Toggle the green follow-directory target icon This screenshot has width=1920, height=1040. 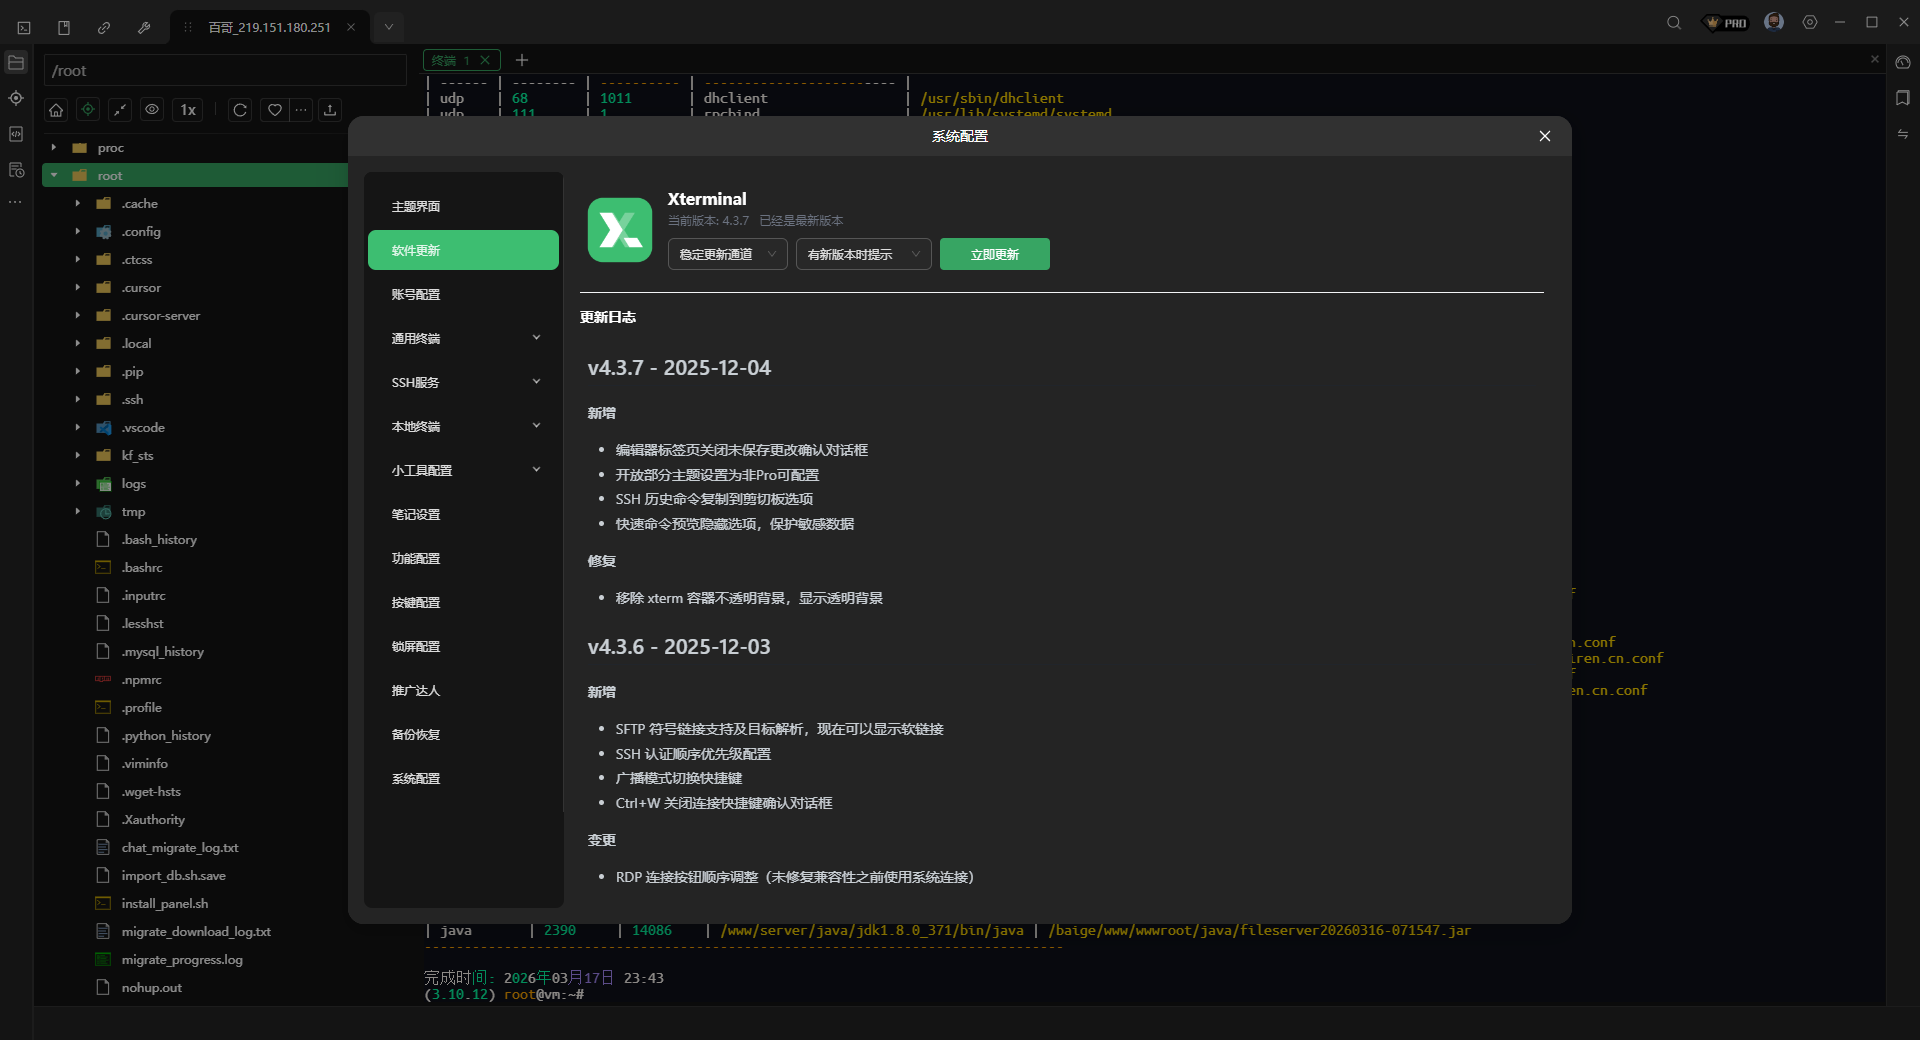[88, 110]
